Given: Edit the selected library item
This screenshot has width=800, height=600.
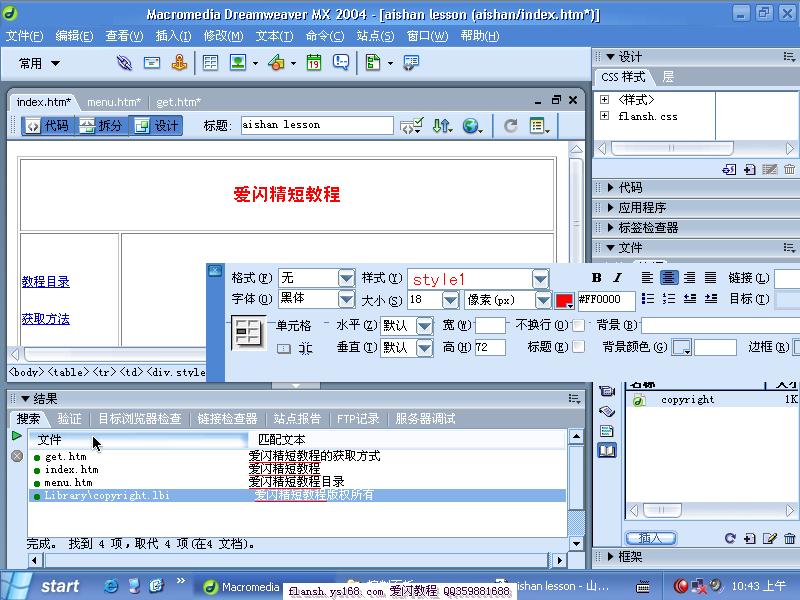Looking at the screenshot, I should 769,538.
